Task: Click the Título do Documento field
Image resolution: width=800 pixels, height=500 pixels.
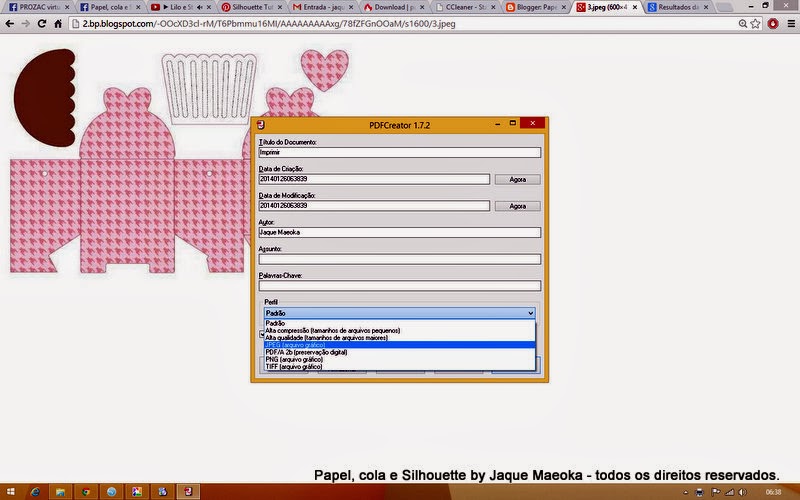Action: (x=399, y=152)
